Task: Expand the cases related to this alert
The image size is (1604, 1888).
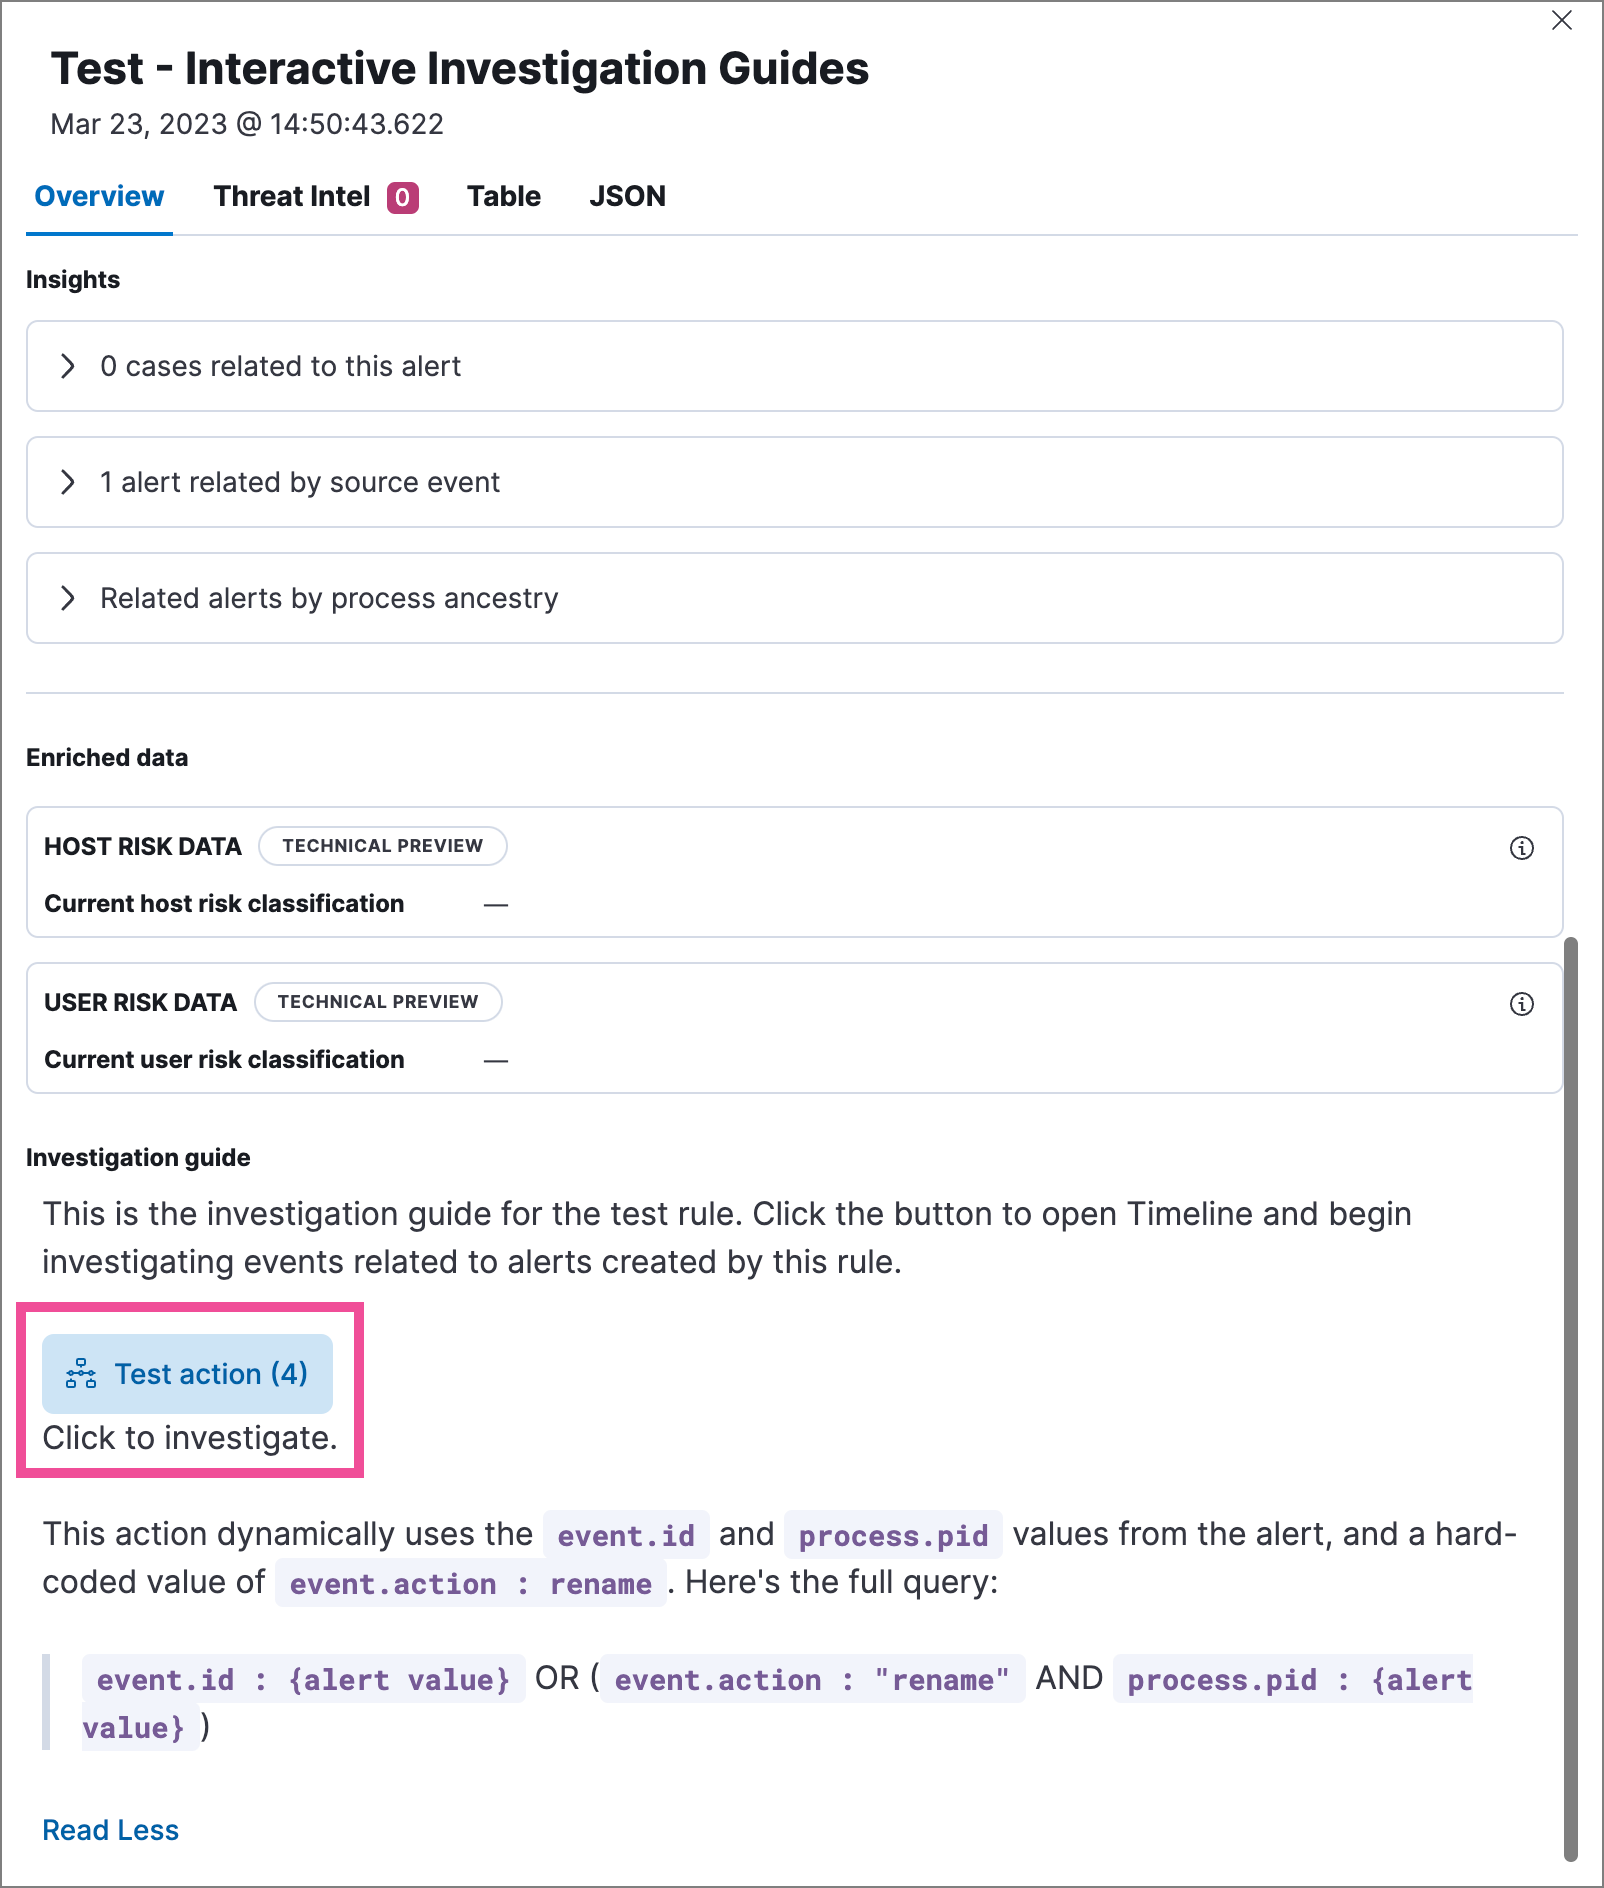Action: point(68,366)
